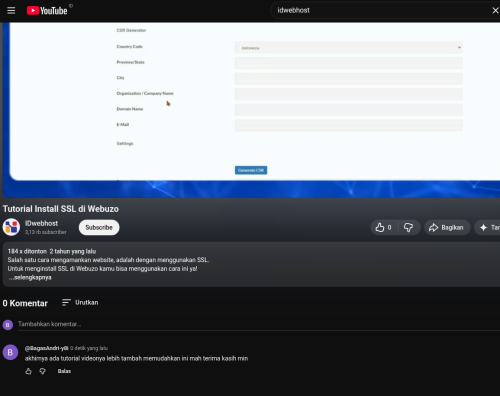Dislike the video with thumbs down
This screenshot has width=500, height=396.
click(409, 227)
